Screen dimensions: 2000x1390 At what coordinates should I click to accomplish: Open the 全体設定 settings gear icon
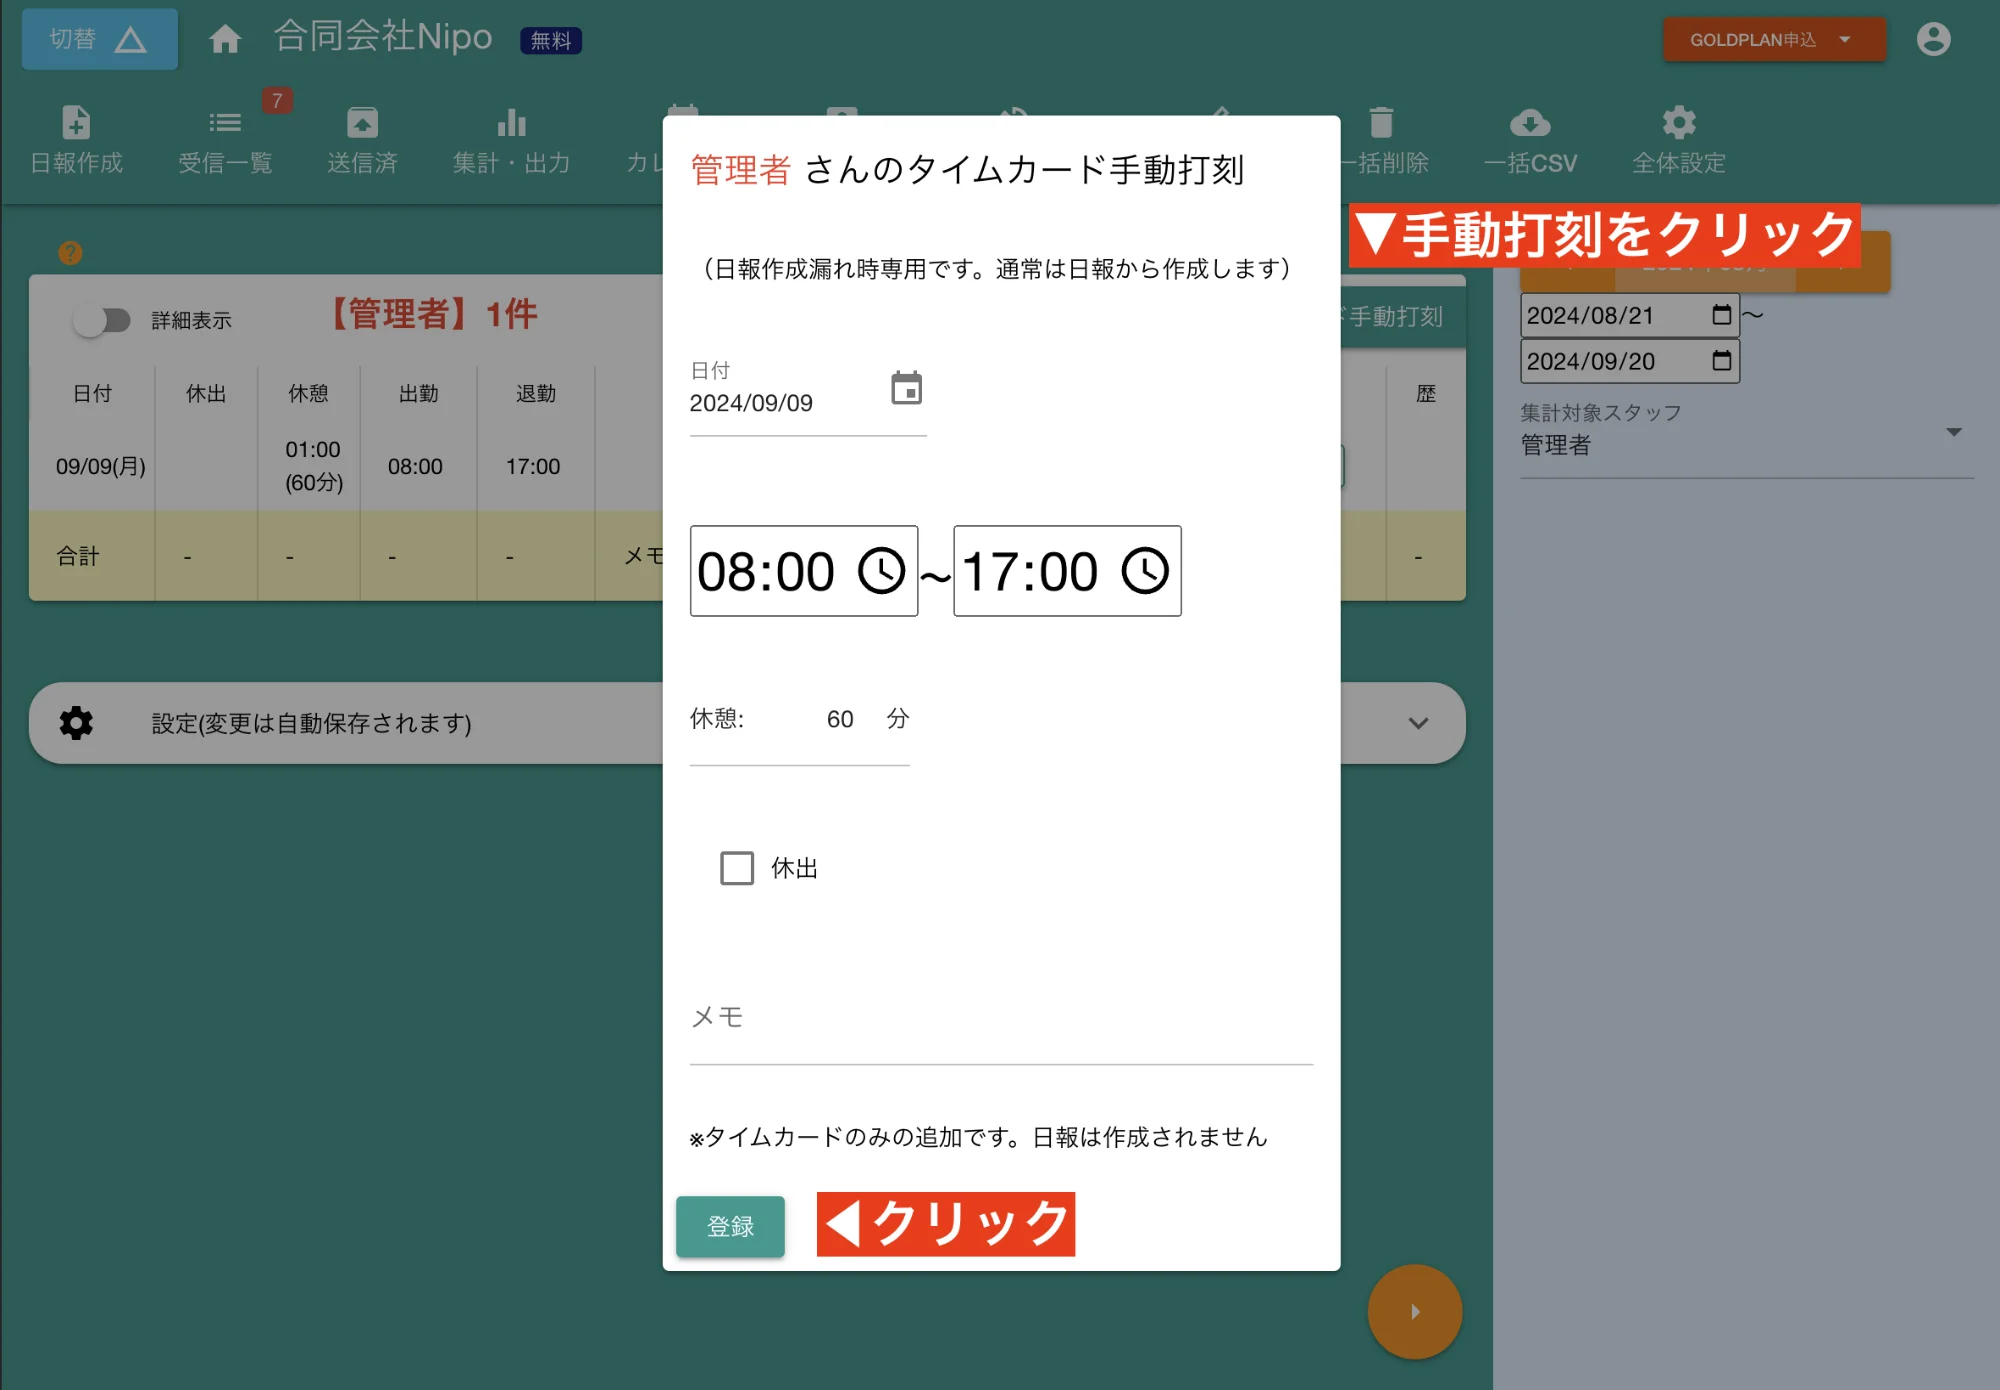point(1678,122)
